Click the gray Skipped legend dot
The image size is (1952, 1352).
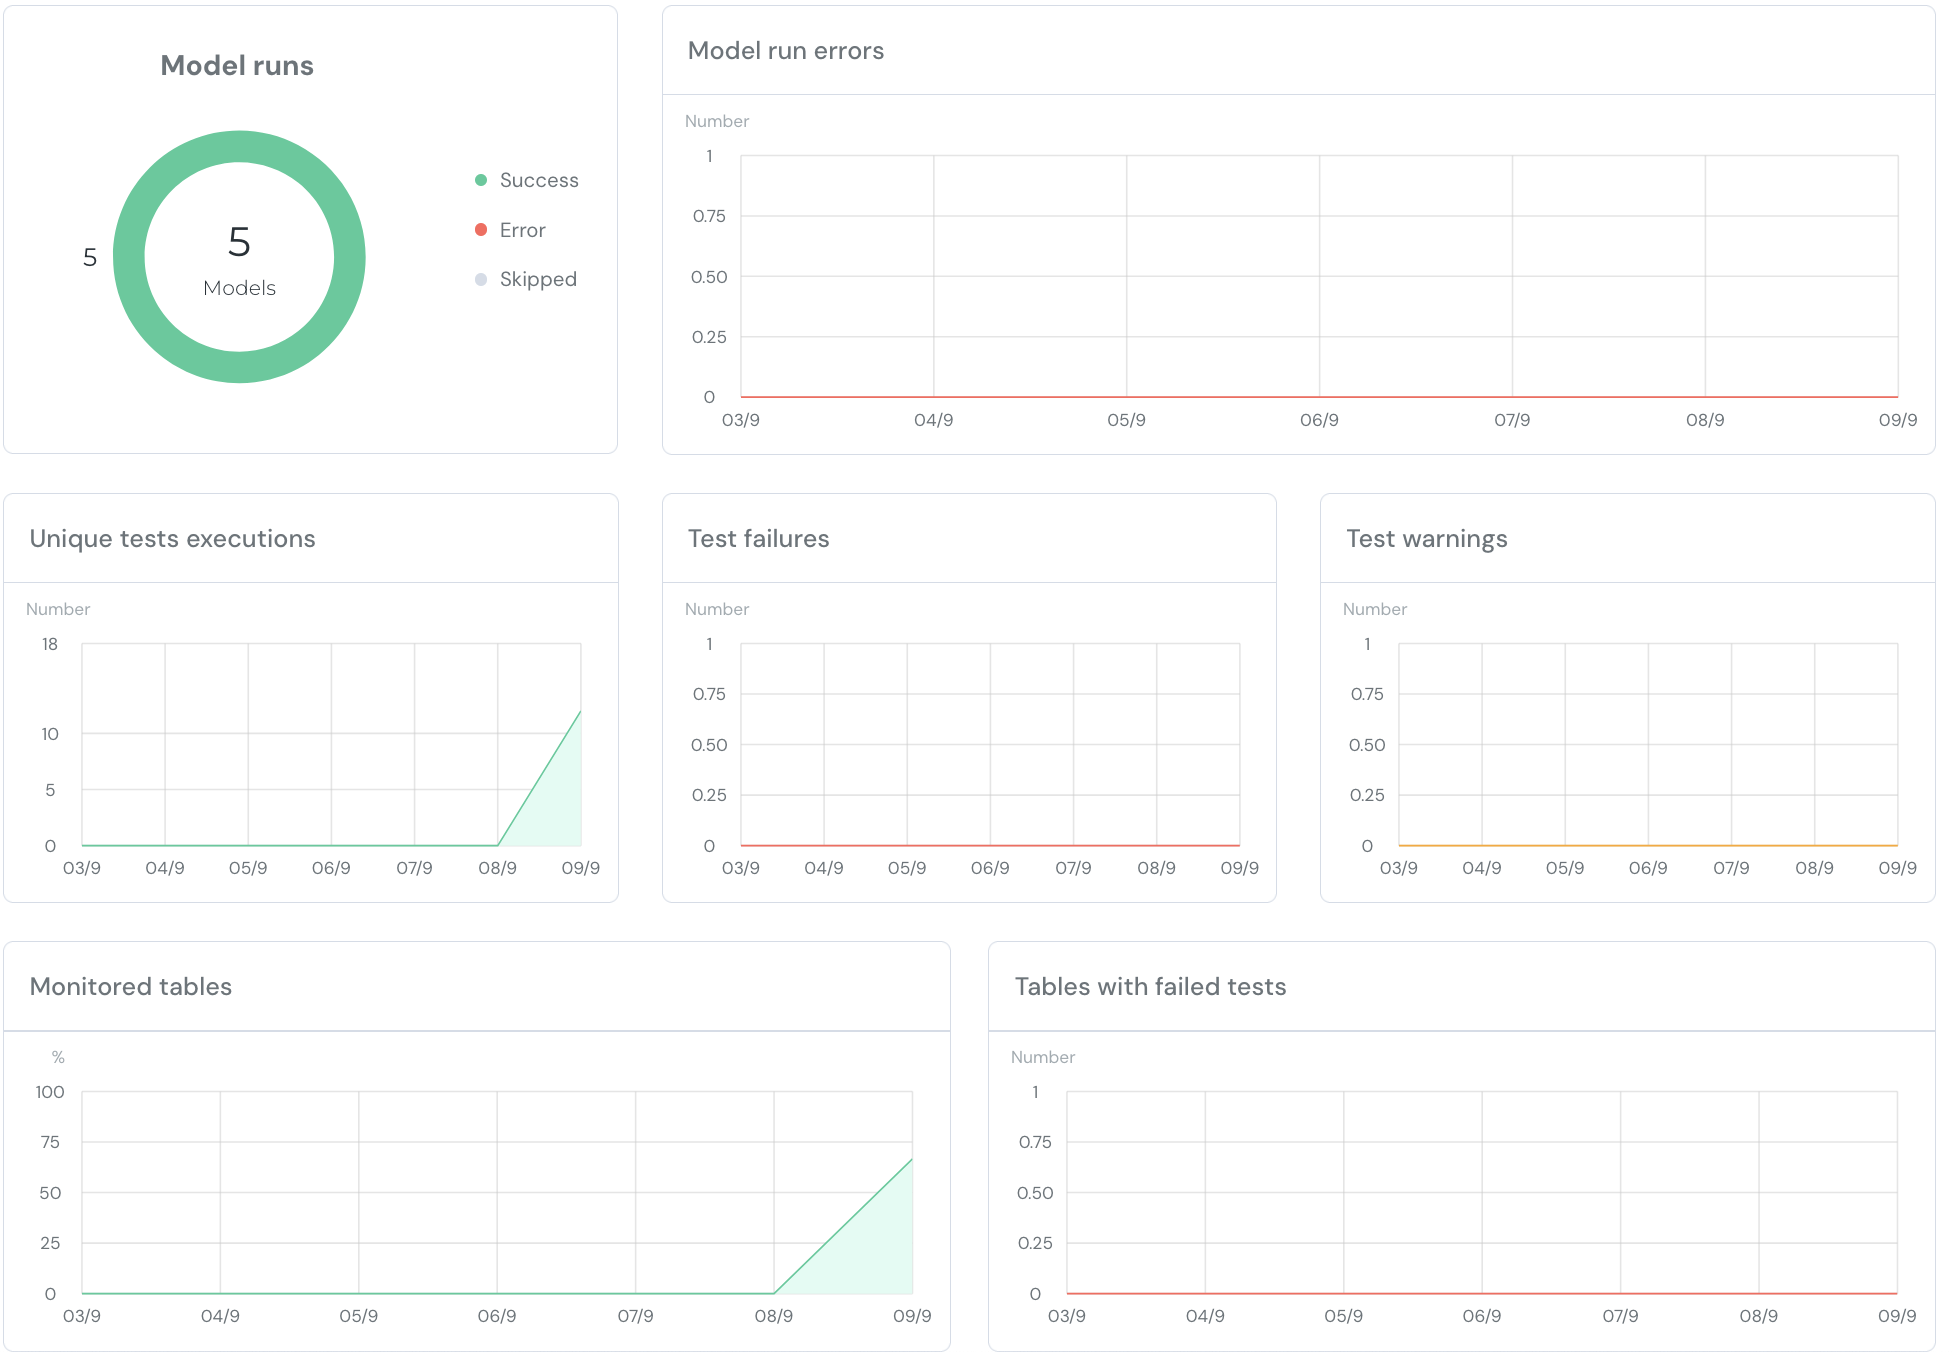pos(481,279)
